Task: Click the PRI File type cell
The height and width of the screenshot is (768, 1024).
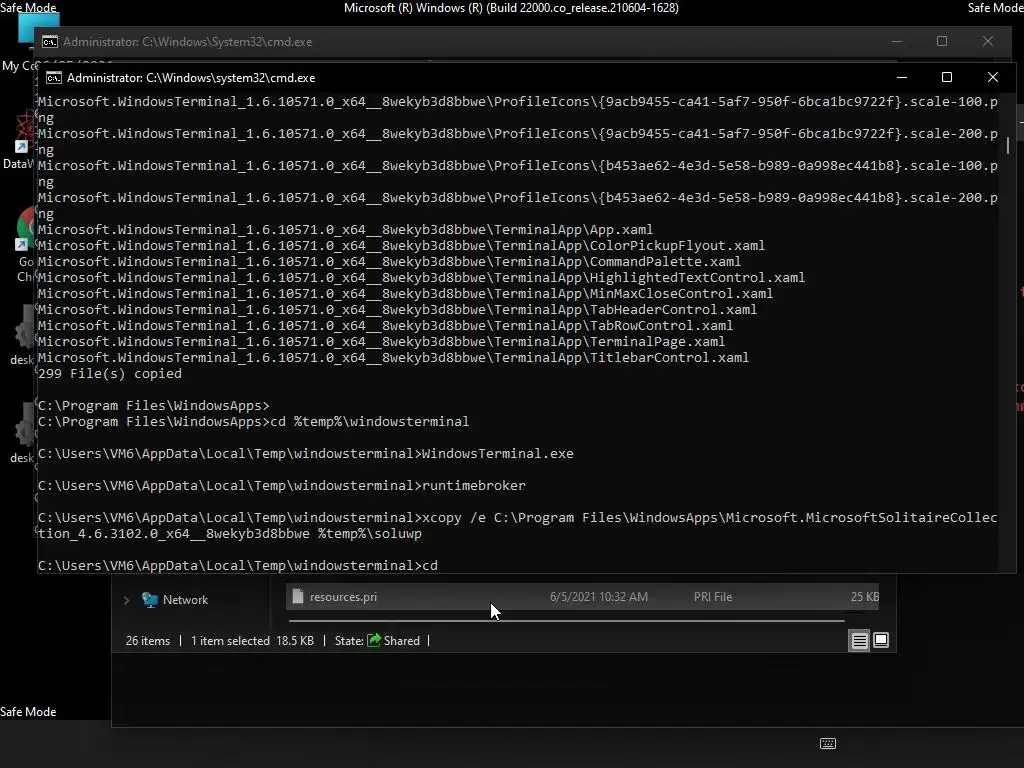Action: point(712,597)
